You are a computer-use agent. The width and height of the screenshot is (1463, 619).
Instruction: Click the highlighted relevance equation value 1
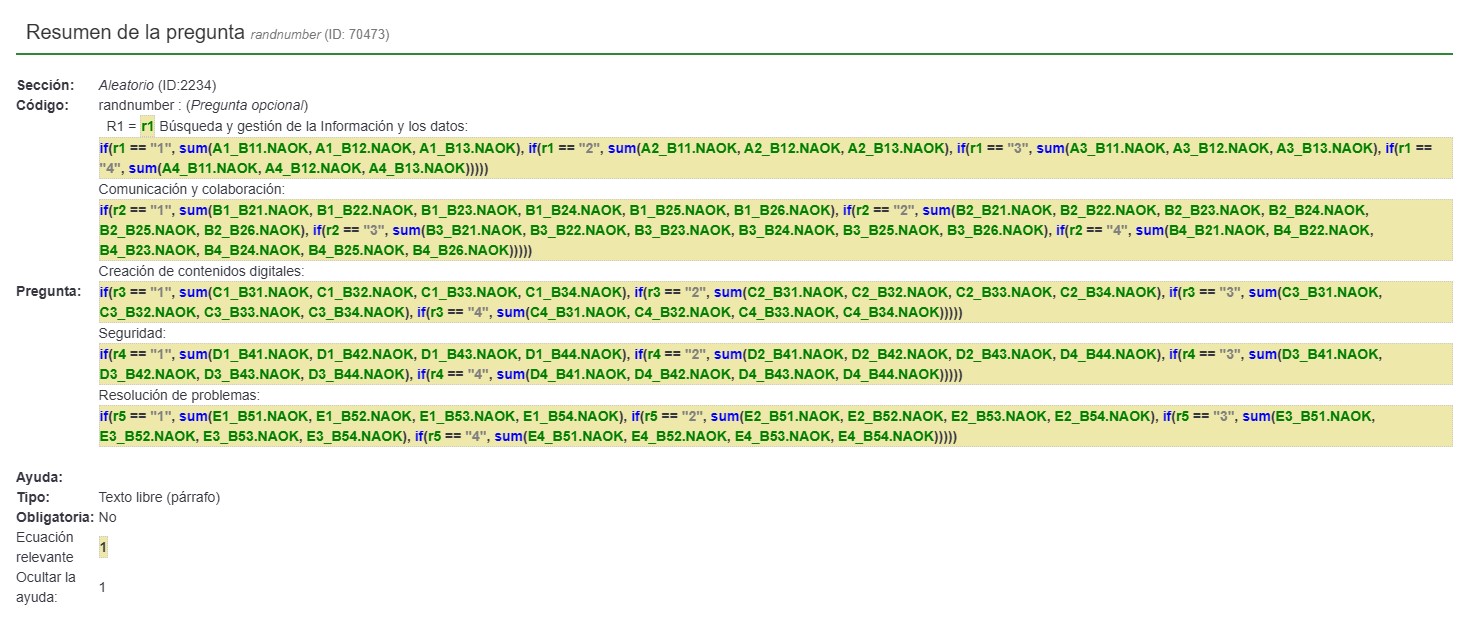coord(103,547)
